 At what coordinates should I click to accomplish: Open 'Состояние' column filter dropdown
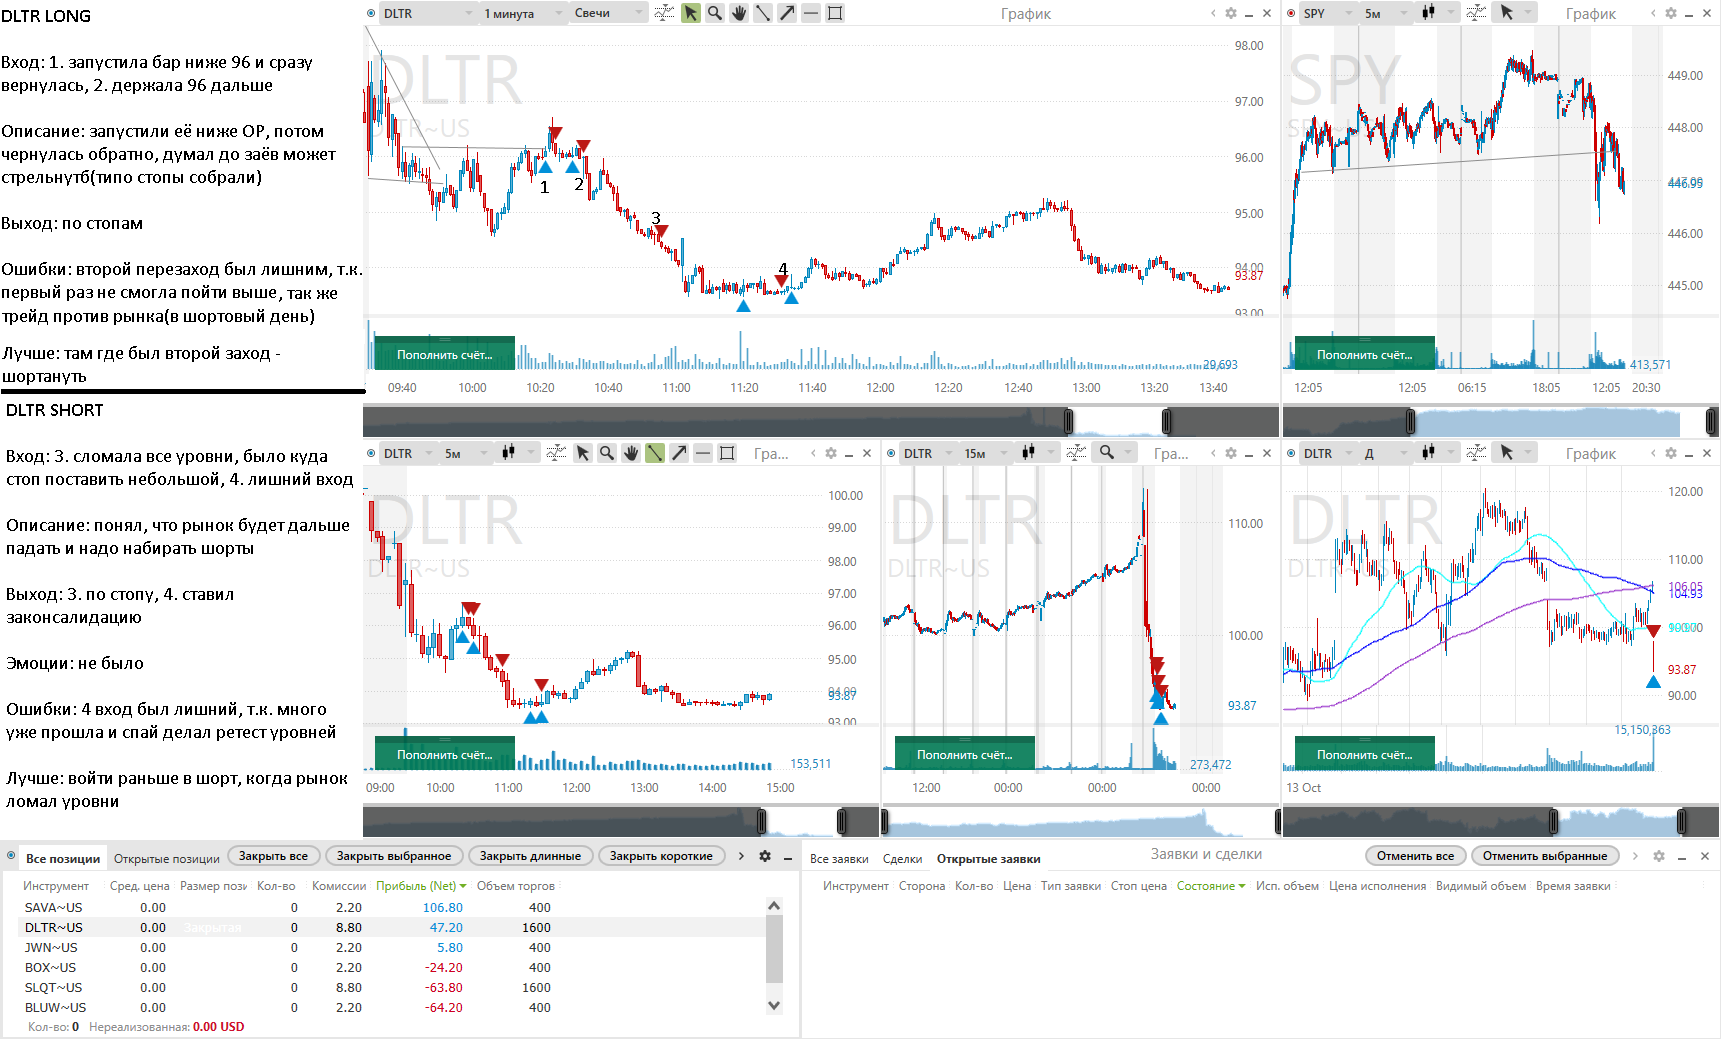(1241, 886)
